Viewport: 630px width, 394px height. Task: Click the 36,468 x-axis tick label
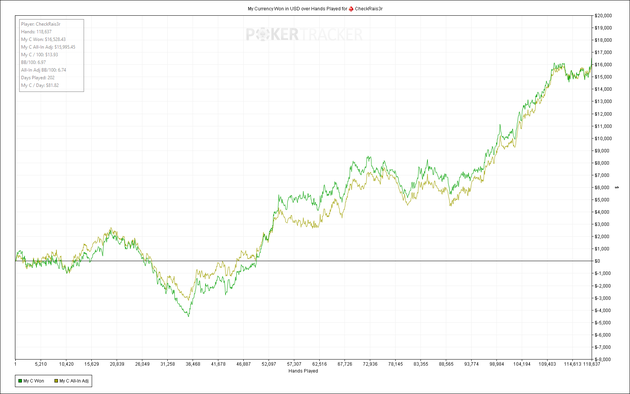pyautogui.click(x=193, y=364)
